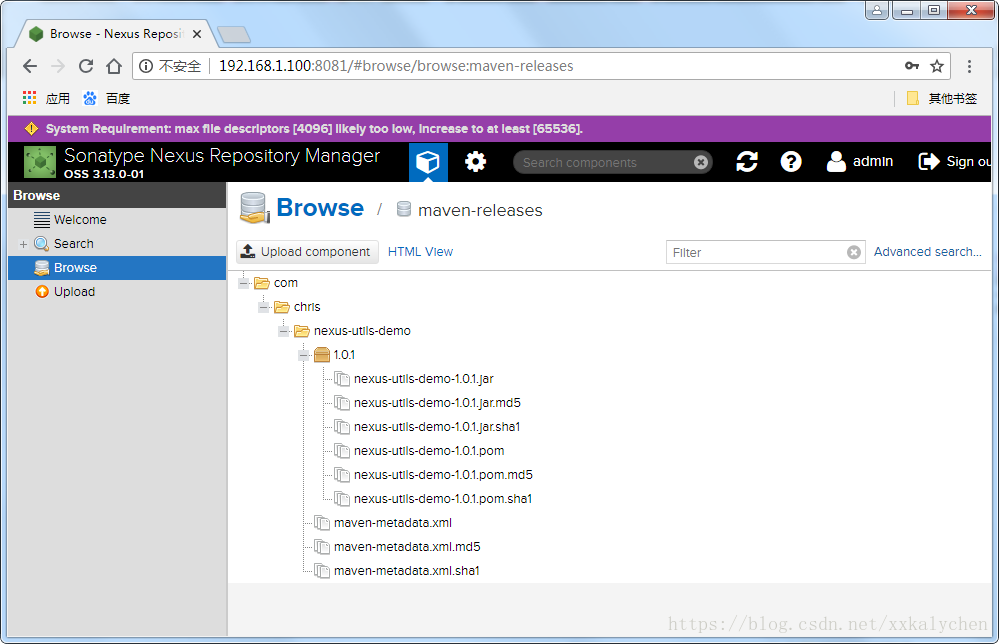Go back in the browser

[x=30, y=66]
